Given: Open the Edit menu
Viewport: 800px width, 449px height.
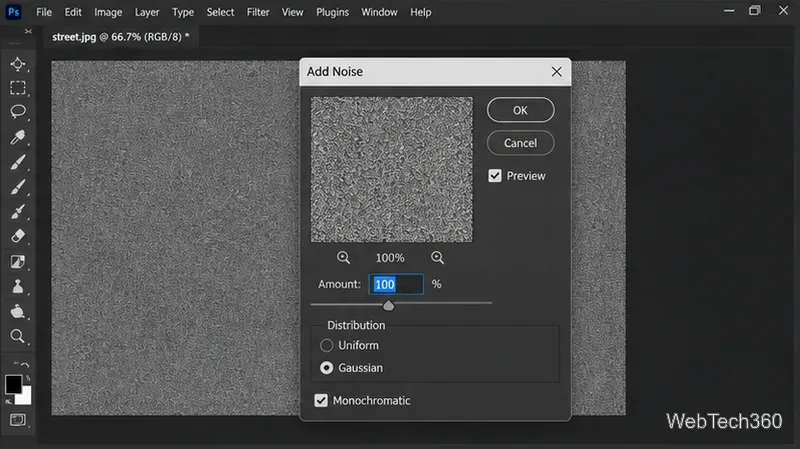Looking at the screenshot, I should coord(73,12).
